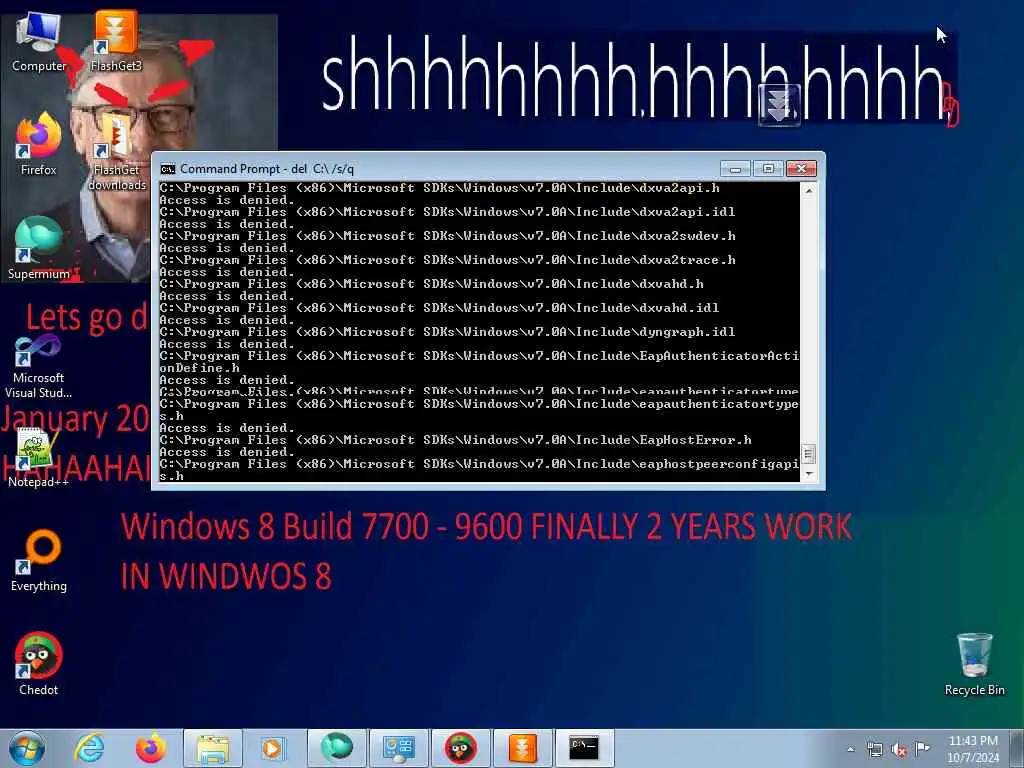The image size is (1024, 768).
Task: Click the Command Prompt title bar text
Action: 267,169
